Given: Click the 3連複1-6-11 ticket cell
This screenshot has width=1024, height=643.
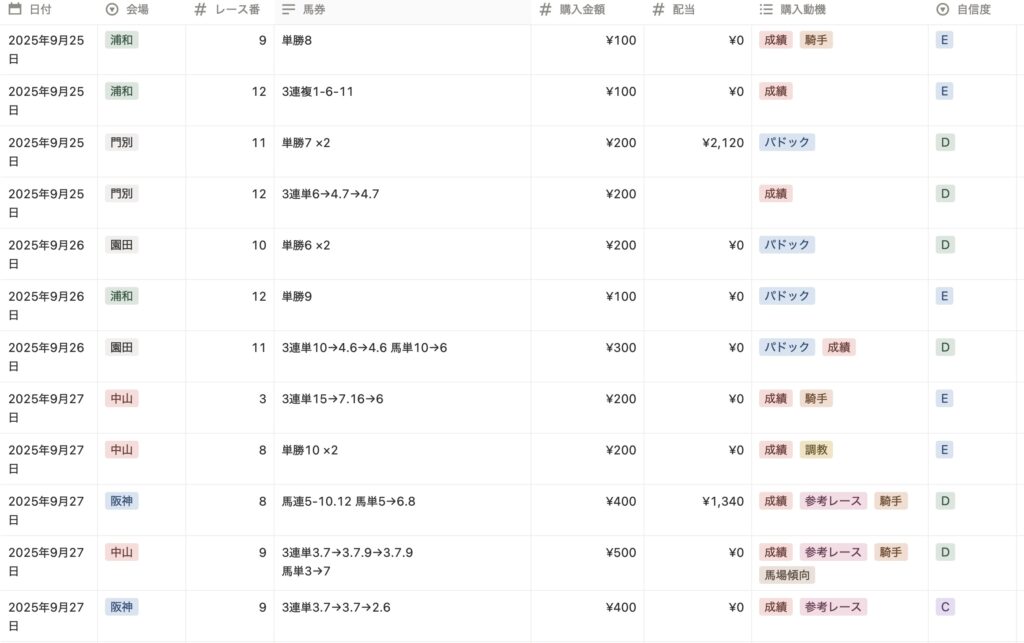Looking at the screenshot, I should click(x=318, y=92).
